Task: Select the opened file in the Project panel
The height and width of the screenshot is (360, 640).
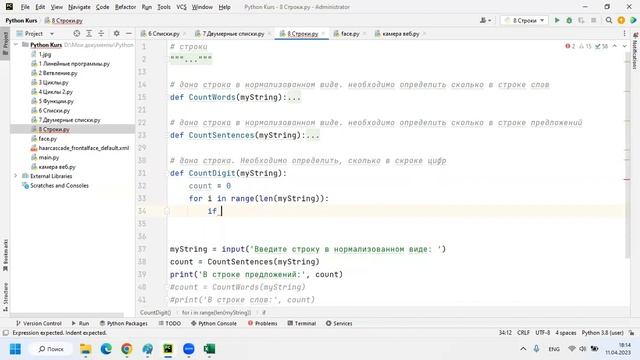Action: tap(76, 33)
